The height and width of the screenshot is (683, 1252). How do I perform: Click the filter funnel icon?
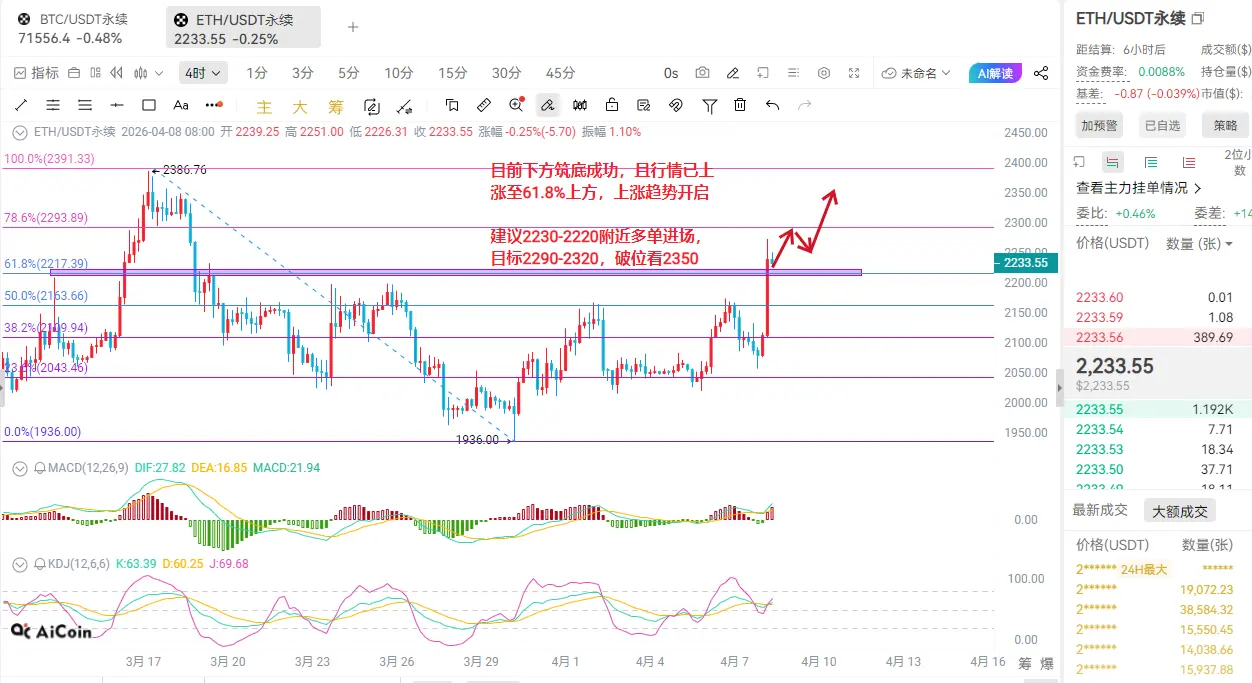tap(709, 105)
